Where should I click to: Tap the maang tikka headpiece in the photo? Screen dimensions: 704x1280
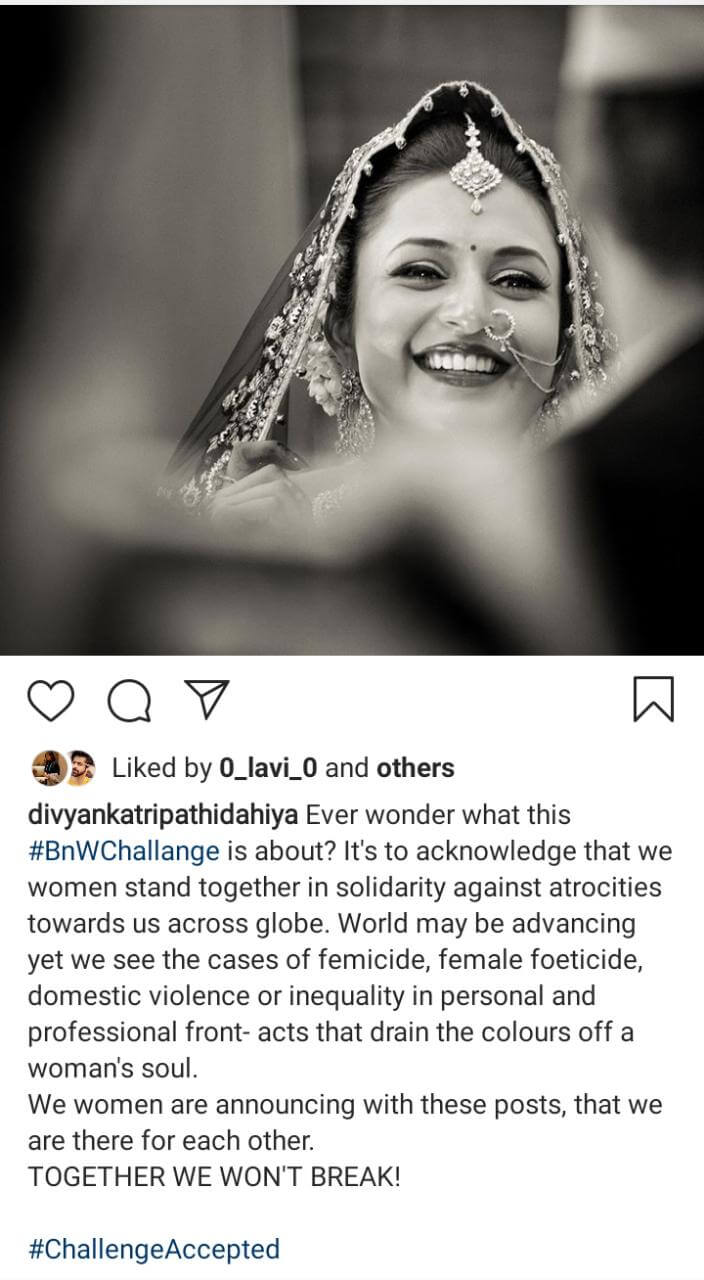476,165
